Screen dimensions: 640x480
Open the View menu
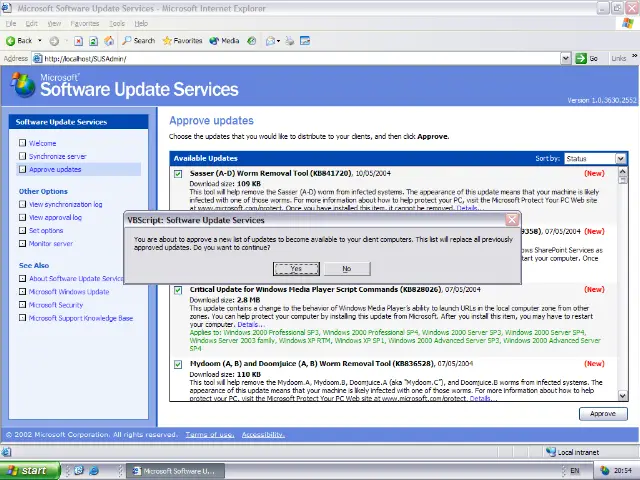tap(54, 24)
